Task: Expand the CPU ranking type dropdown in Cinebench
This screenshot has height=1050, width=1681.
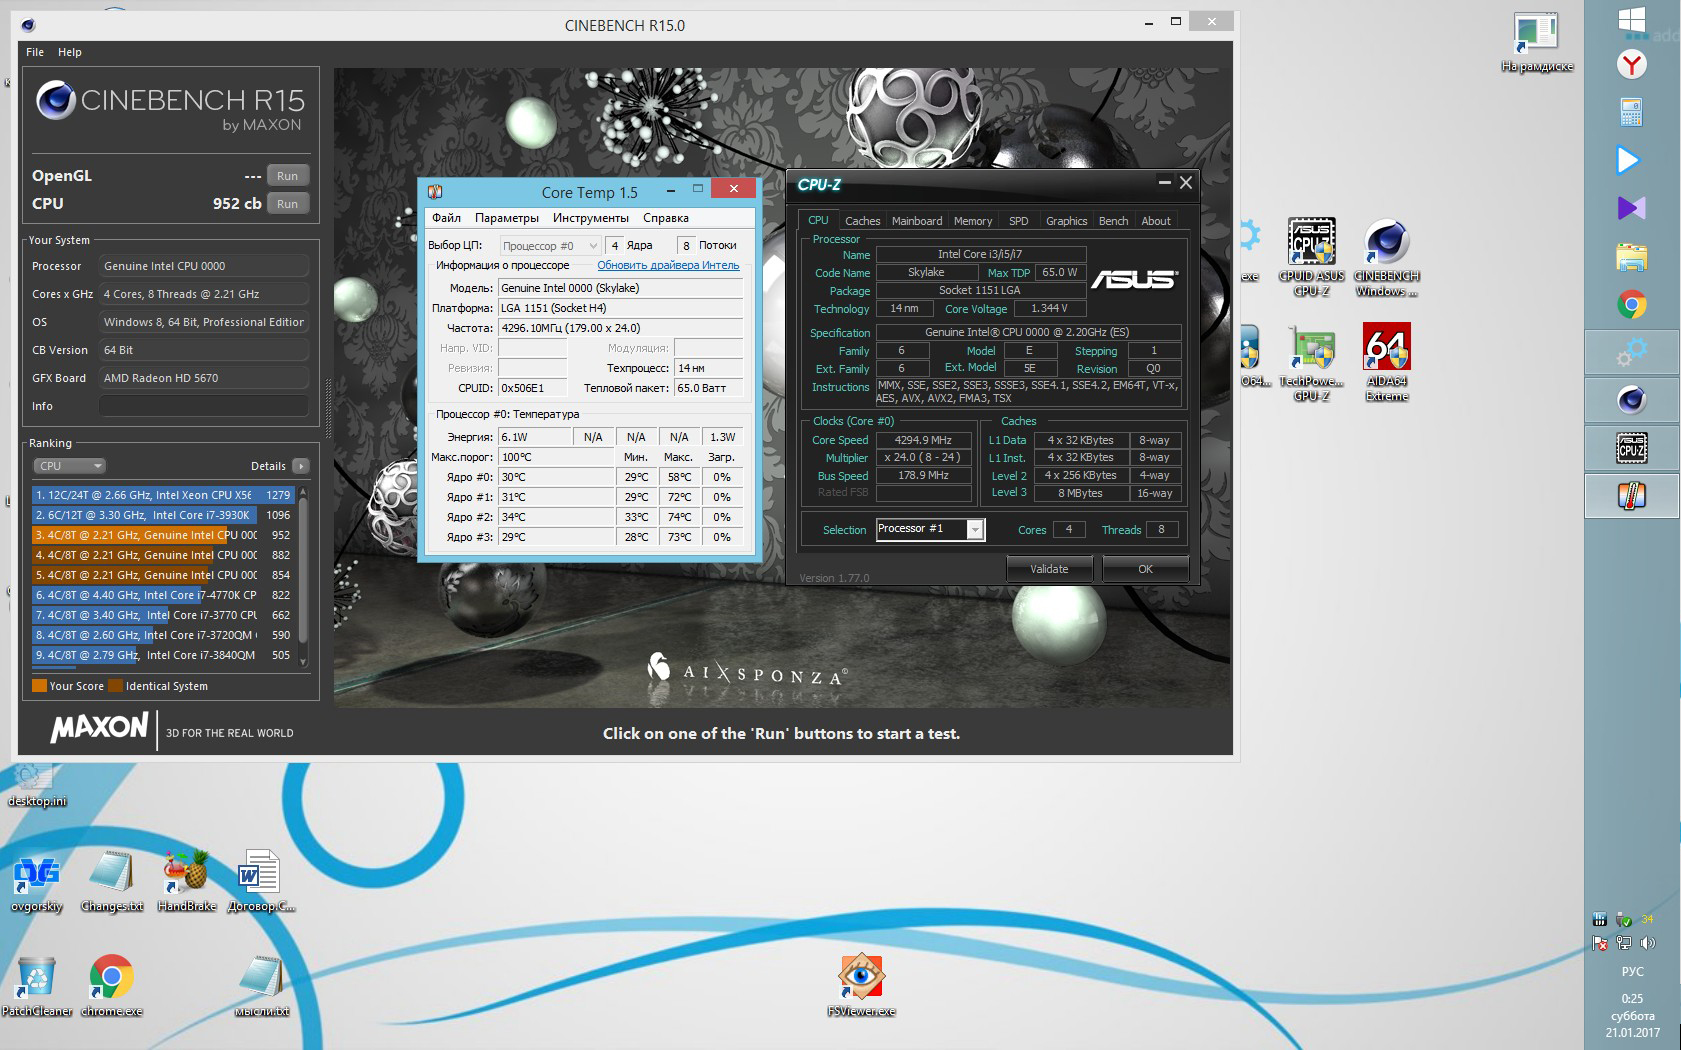Action: coord(69,466)
